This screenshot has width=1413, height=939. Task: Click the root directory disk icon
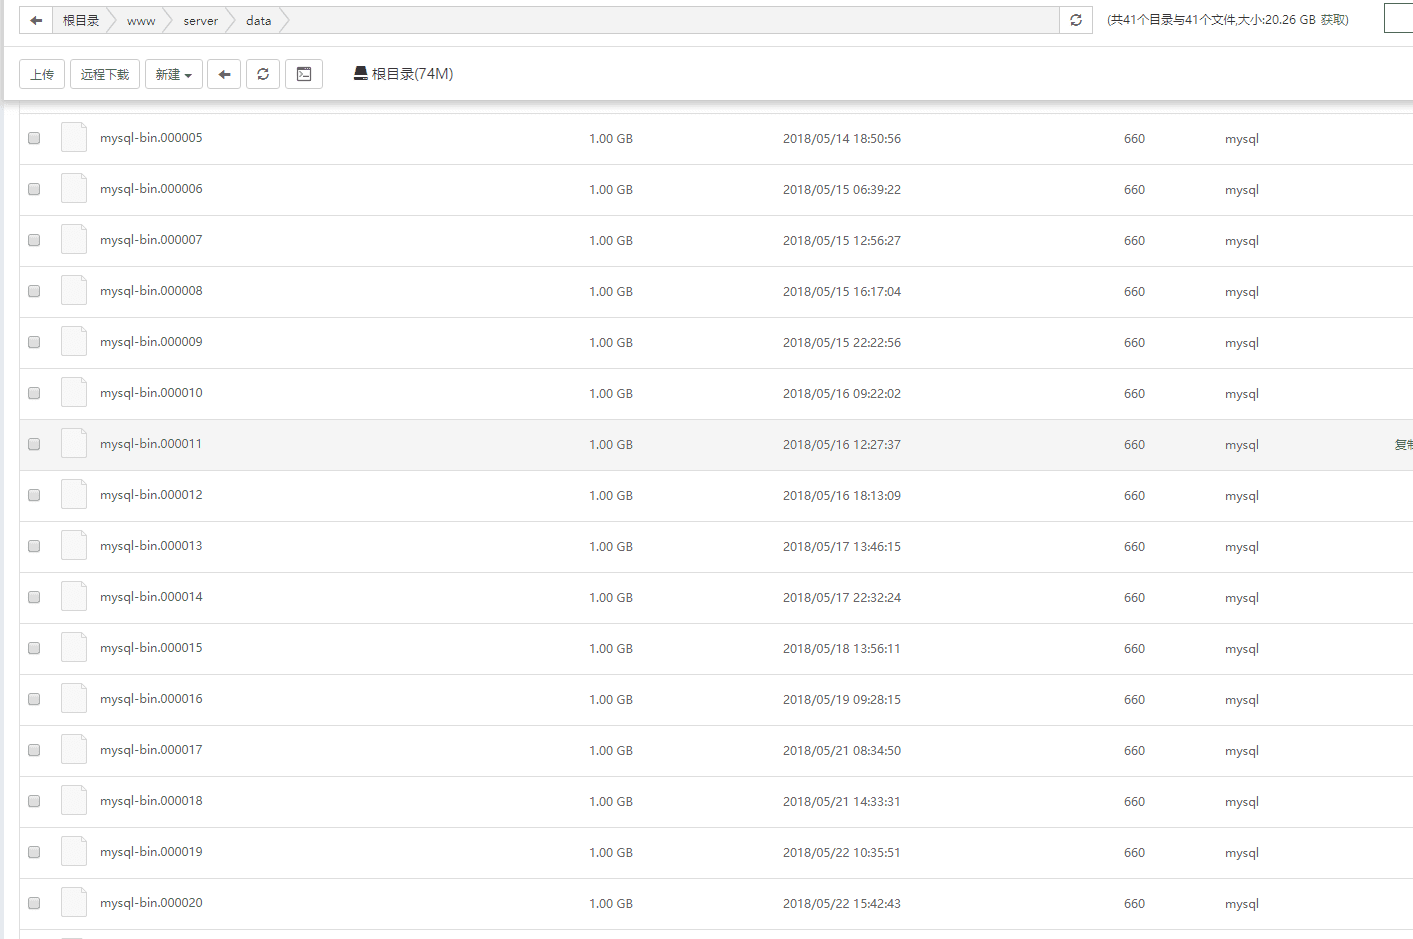tap(360, 73)
